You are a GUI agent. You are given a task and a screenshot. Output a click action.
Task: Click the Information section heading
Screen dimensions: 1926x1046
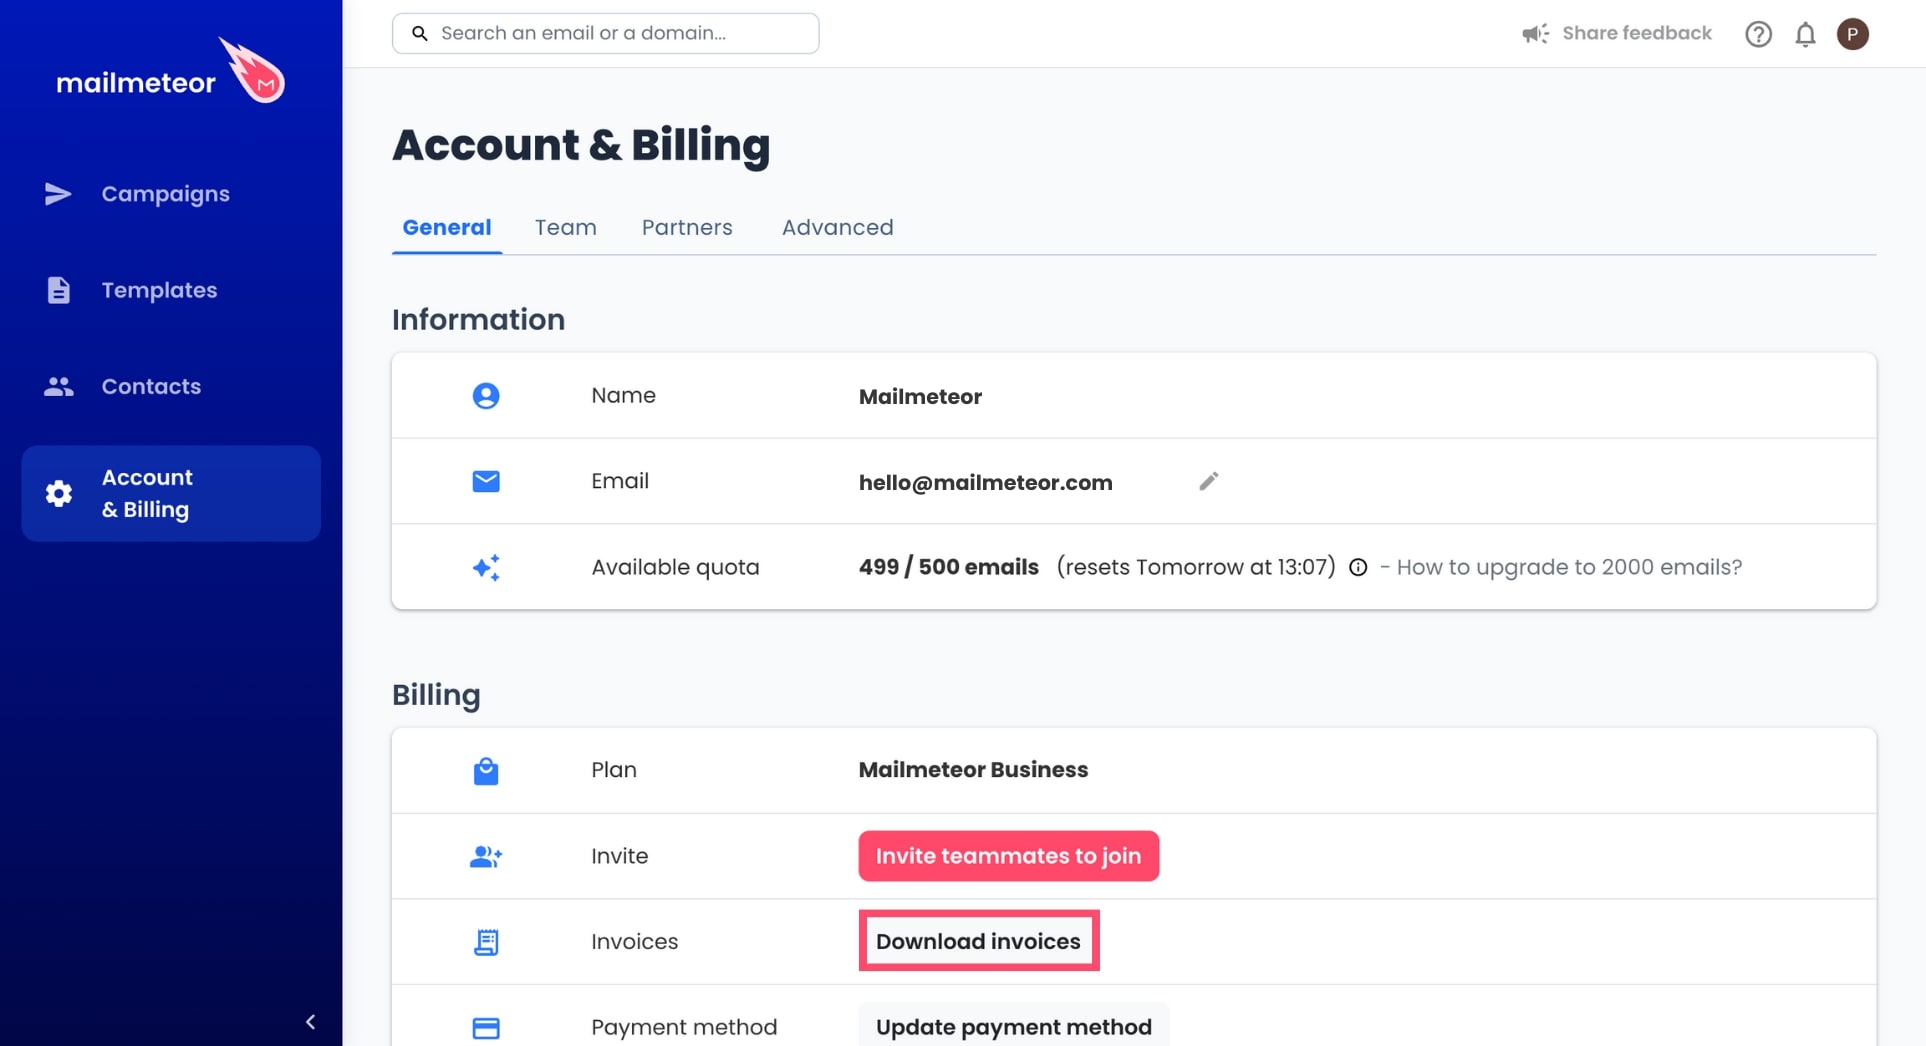click(x=478, y=320)
